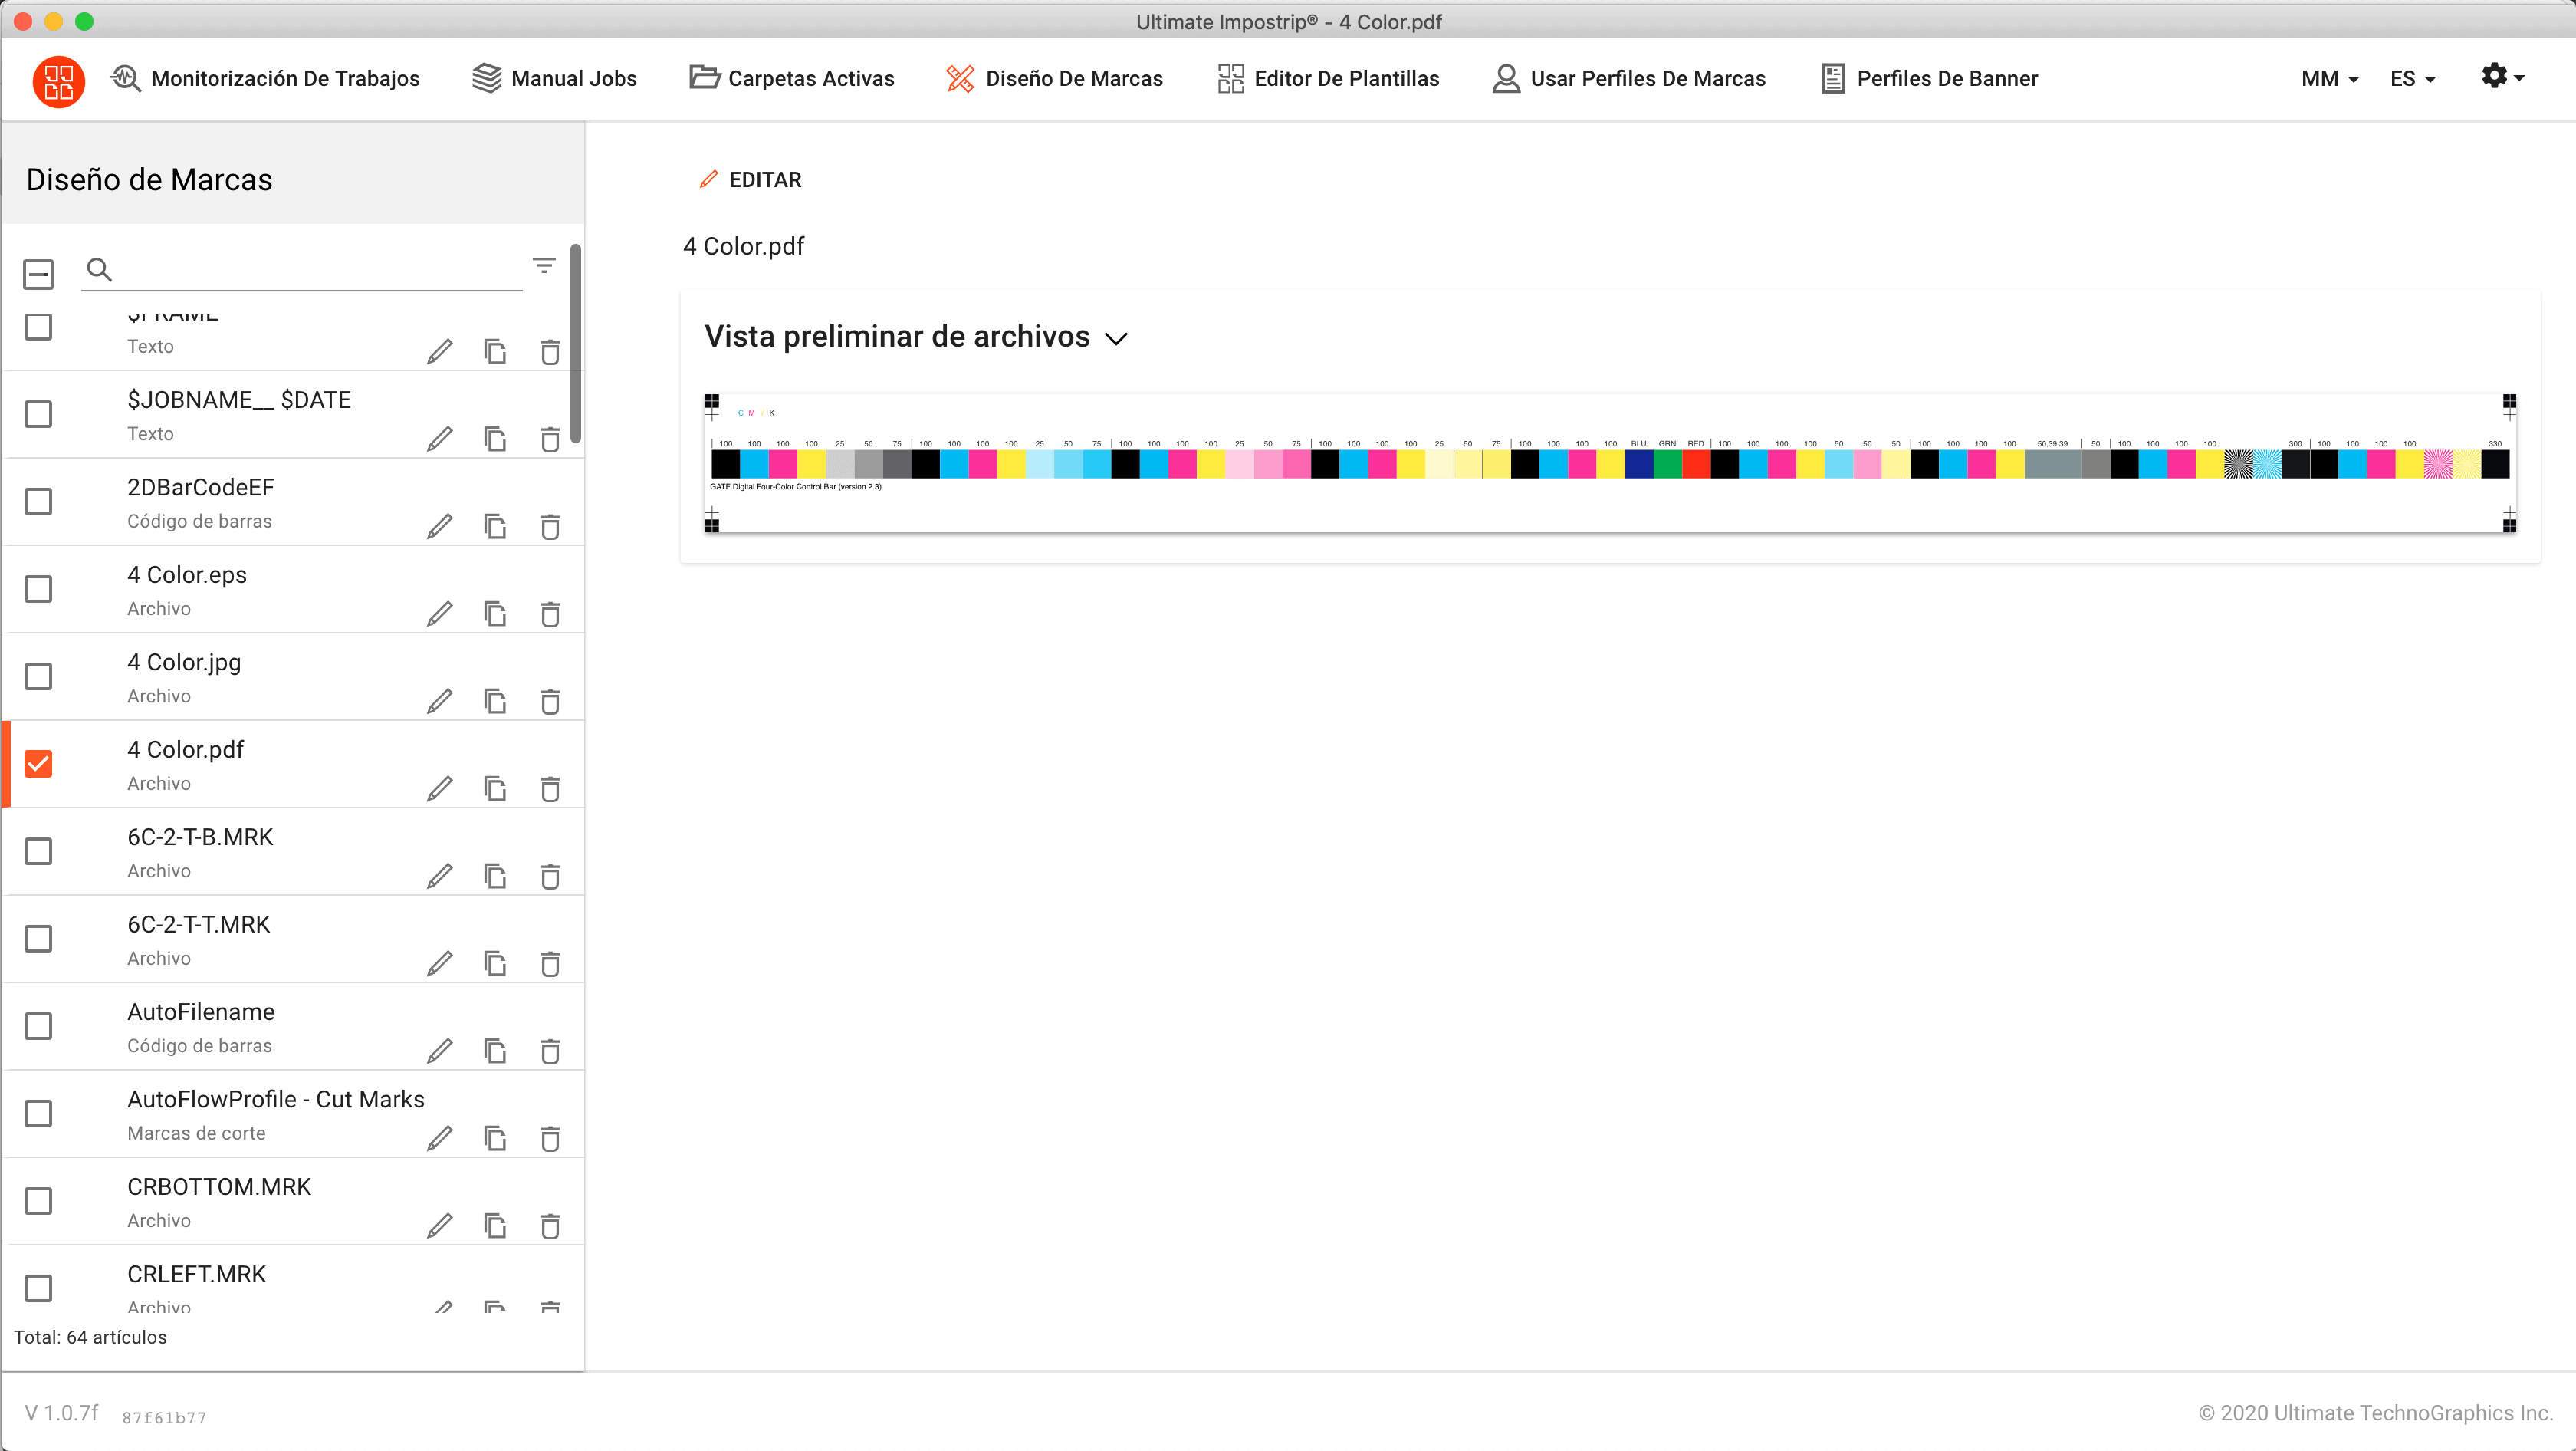Collapse Vista preliminar de archivos section

[1116, 339]
